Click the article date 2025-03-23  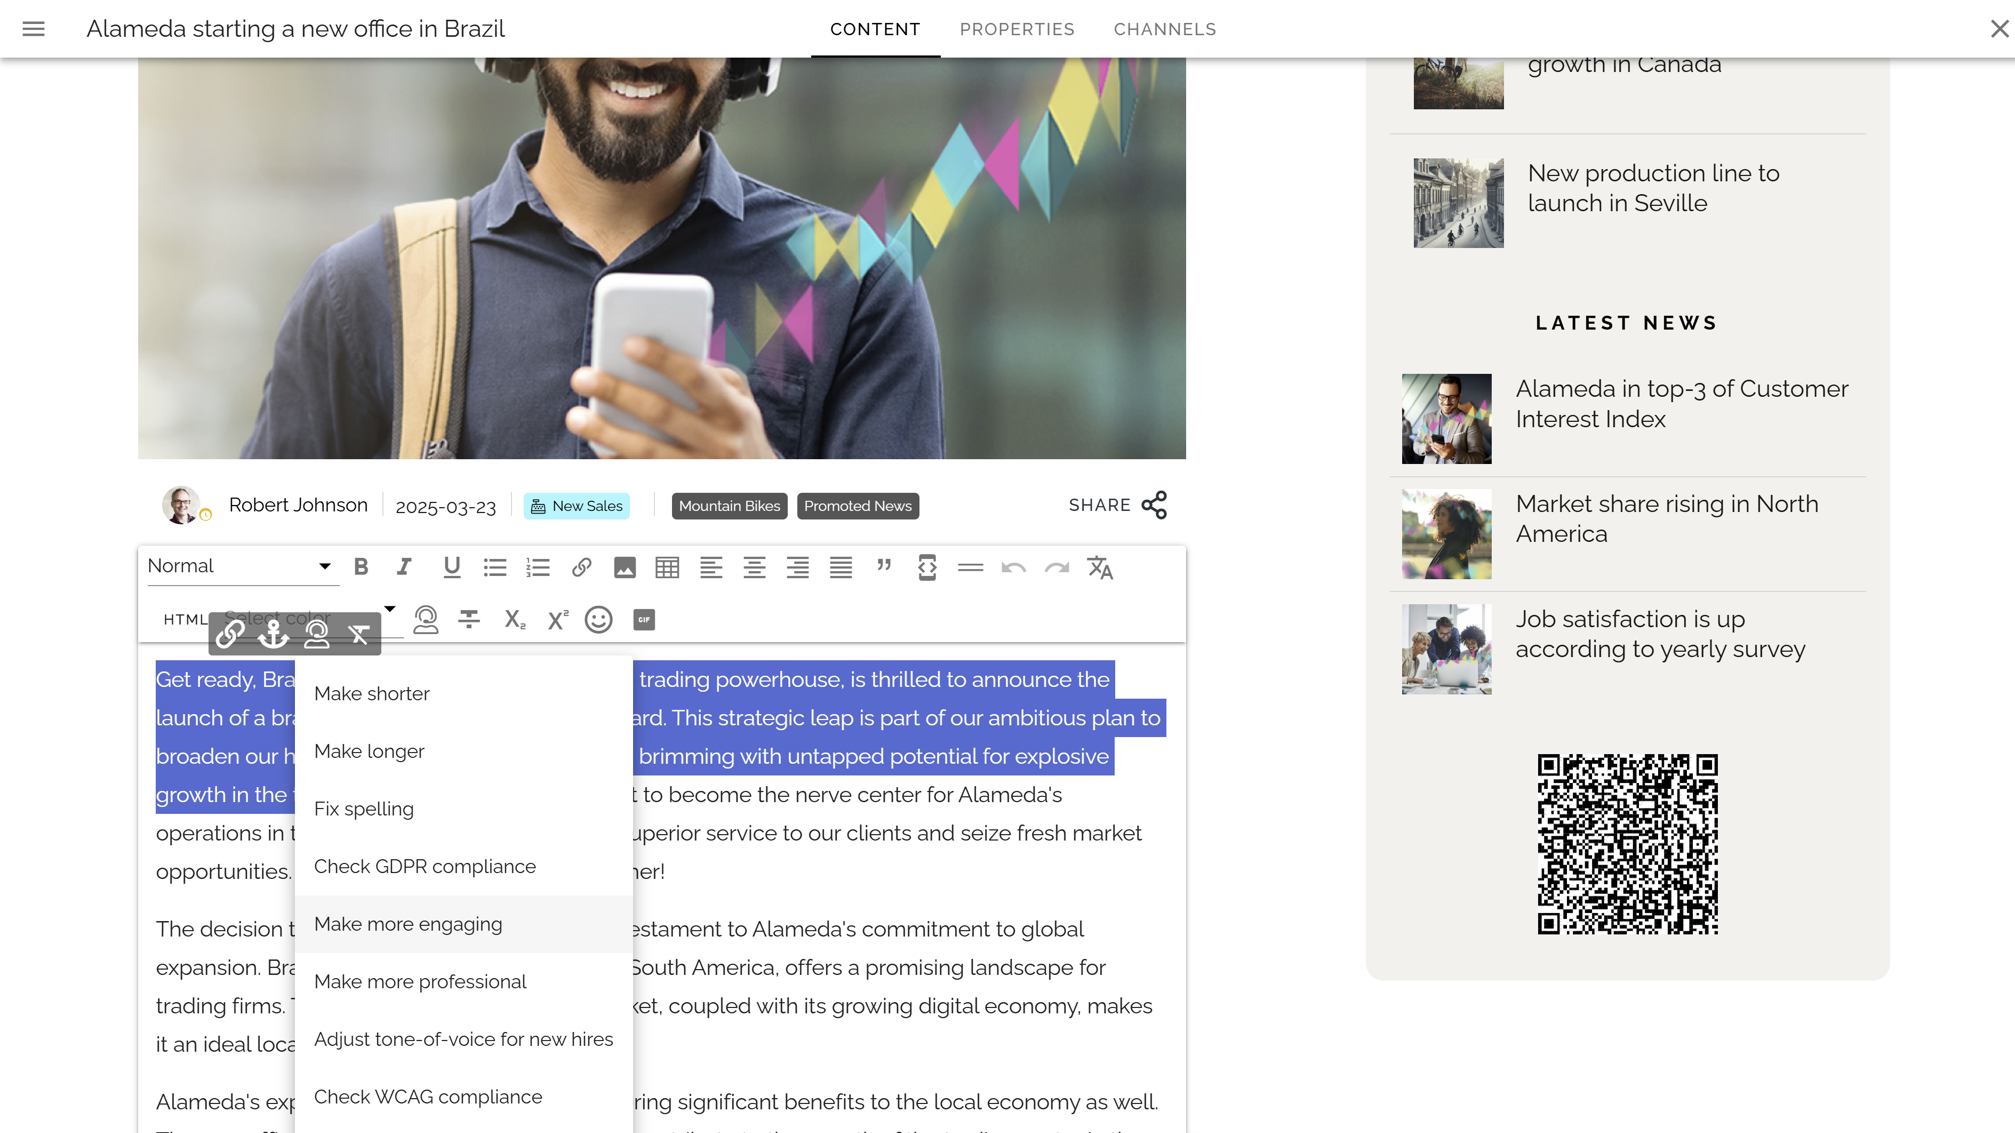pos(445,507)
